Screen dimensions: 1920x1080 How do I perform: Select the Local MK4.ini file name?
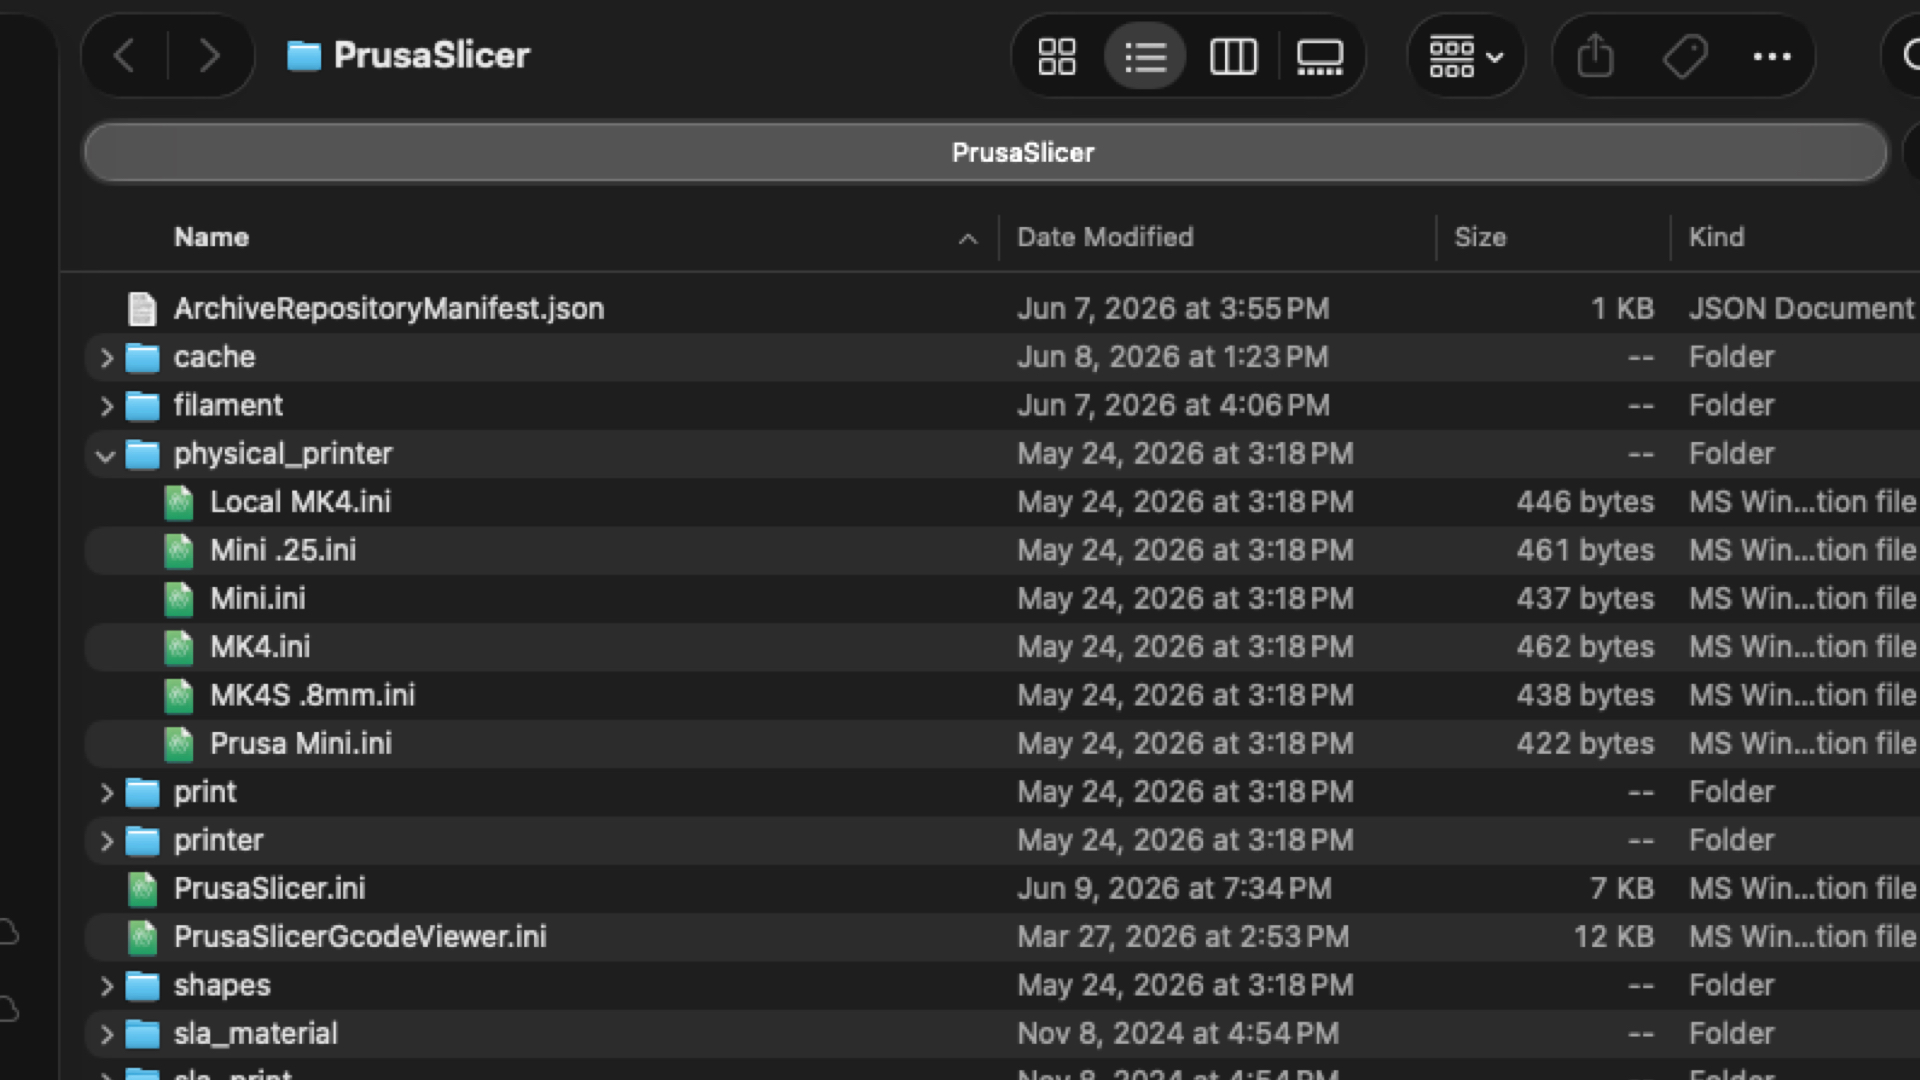(300, 502)
